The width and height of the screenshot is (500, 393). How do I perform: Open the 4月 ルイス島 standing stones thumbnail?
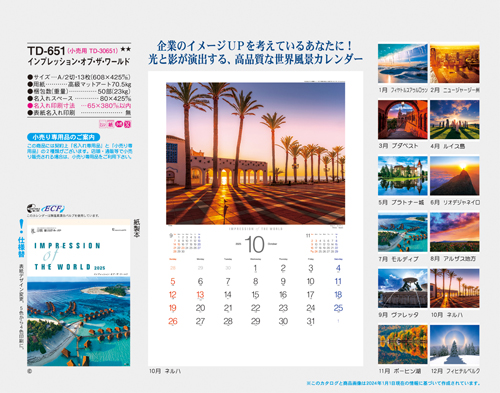coord(455,120)
